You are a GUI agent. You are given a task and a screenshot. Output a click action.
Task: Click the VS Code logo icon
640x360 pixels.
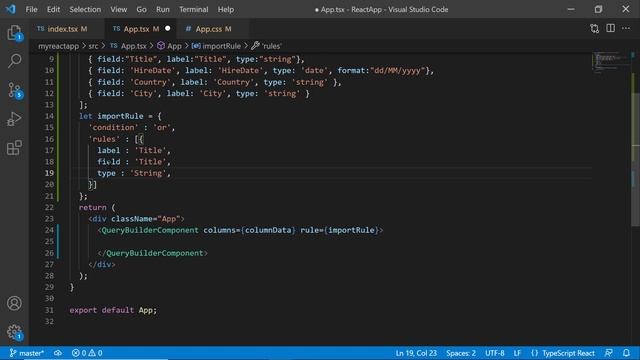pyautogui.click(x=11, y=9)
